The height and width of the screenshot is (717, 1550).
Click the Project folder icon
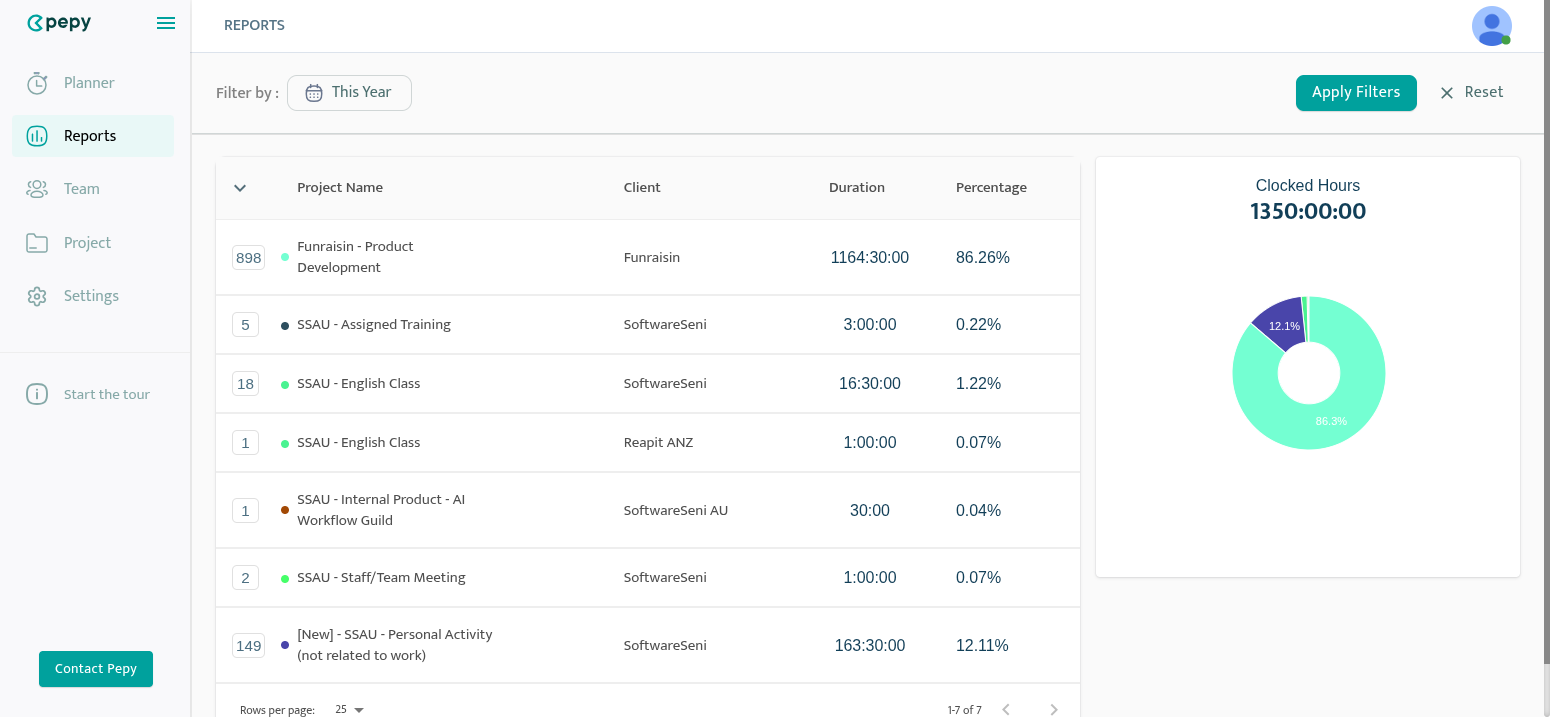(37, 243)
